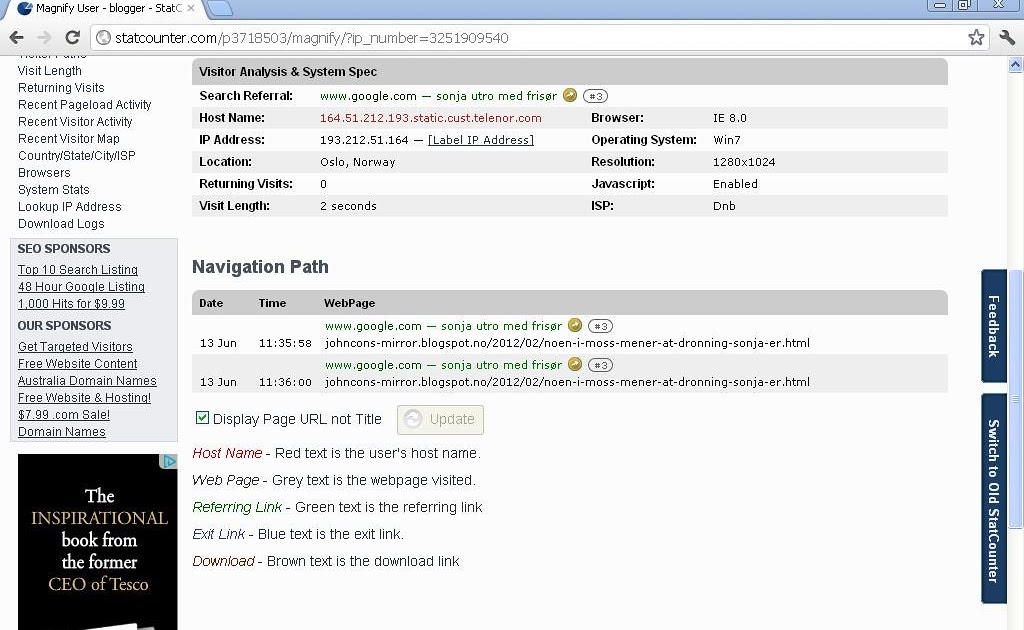This screenshot has width=1024, height=630.
Task: Click Label IP Address link
Action: click(481, 140)
